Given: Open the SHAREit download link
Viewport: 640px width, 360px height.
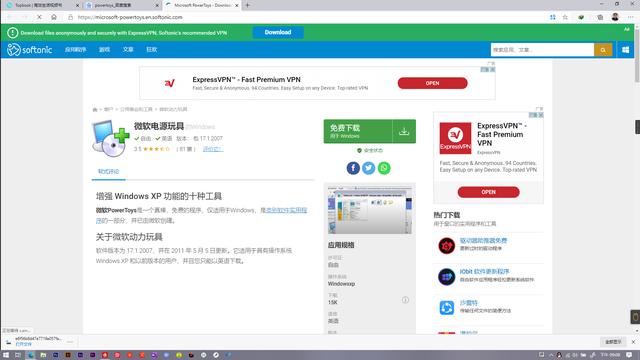Looking at the screenshot, I should click(469, 303).
